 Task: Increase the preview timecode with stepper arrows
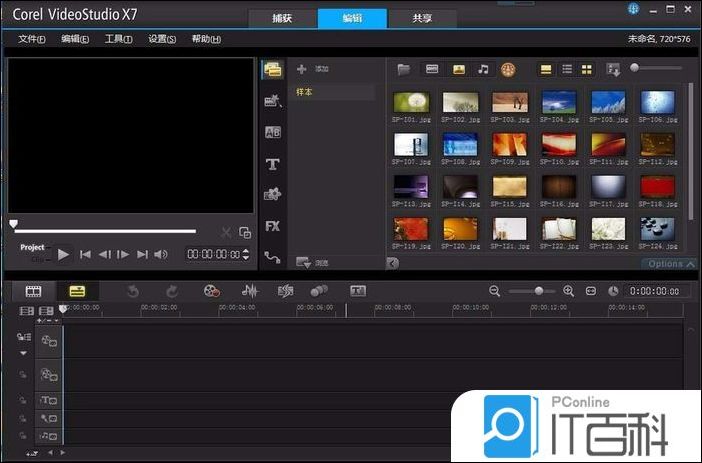pos(246,251)
